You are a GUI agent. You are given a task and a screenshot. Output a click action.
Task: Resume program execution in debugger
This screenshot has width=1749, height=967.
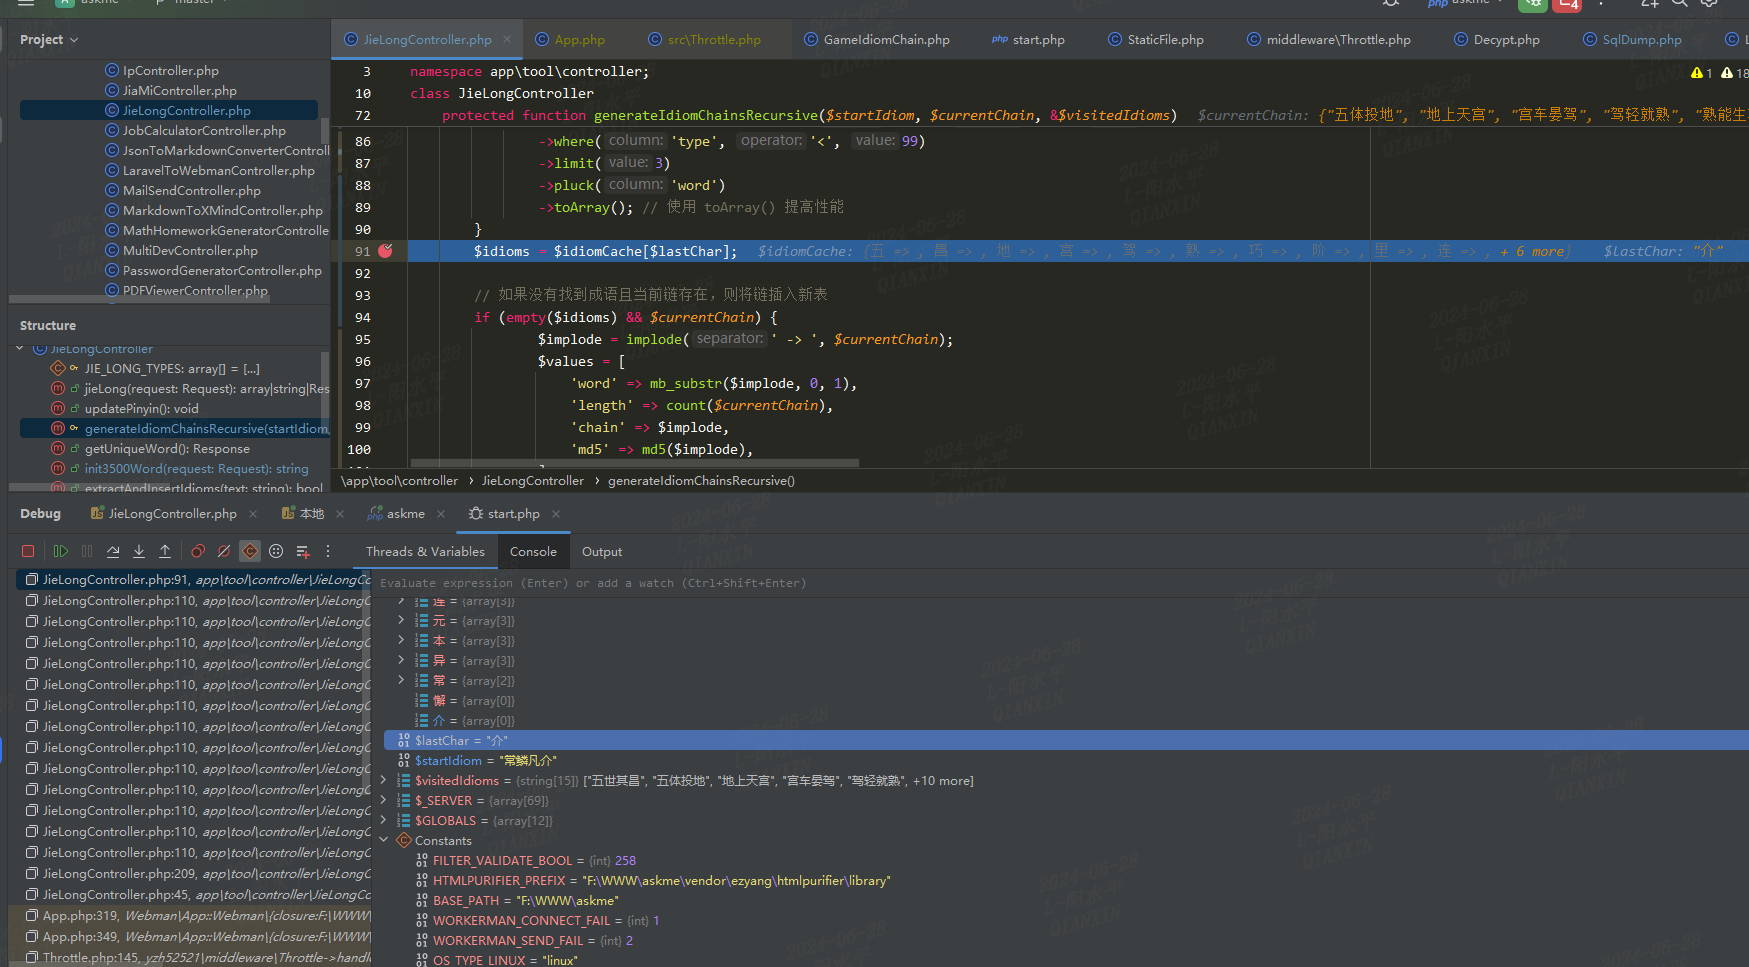point(61,551)
